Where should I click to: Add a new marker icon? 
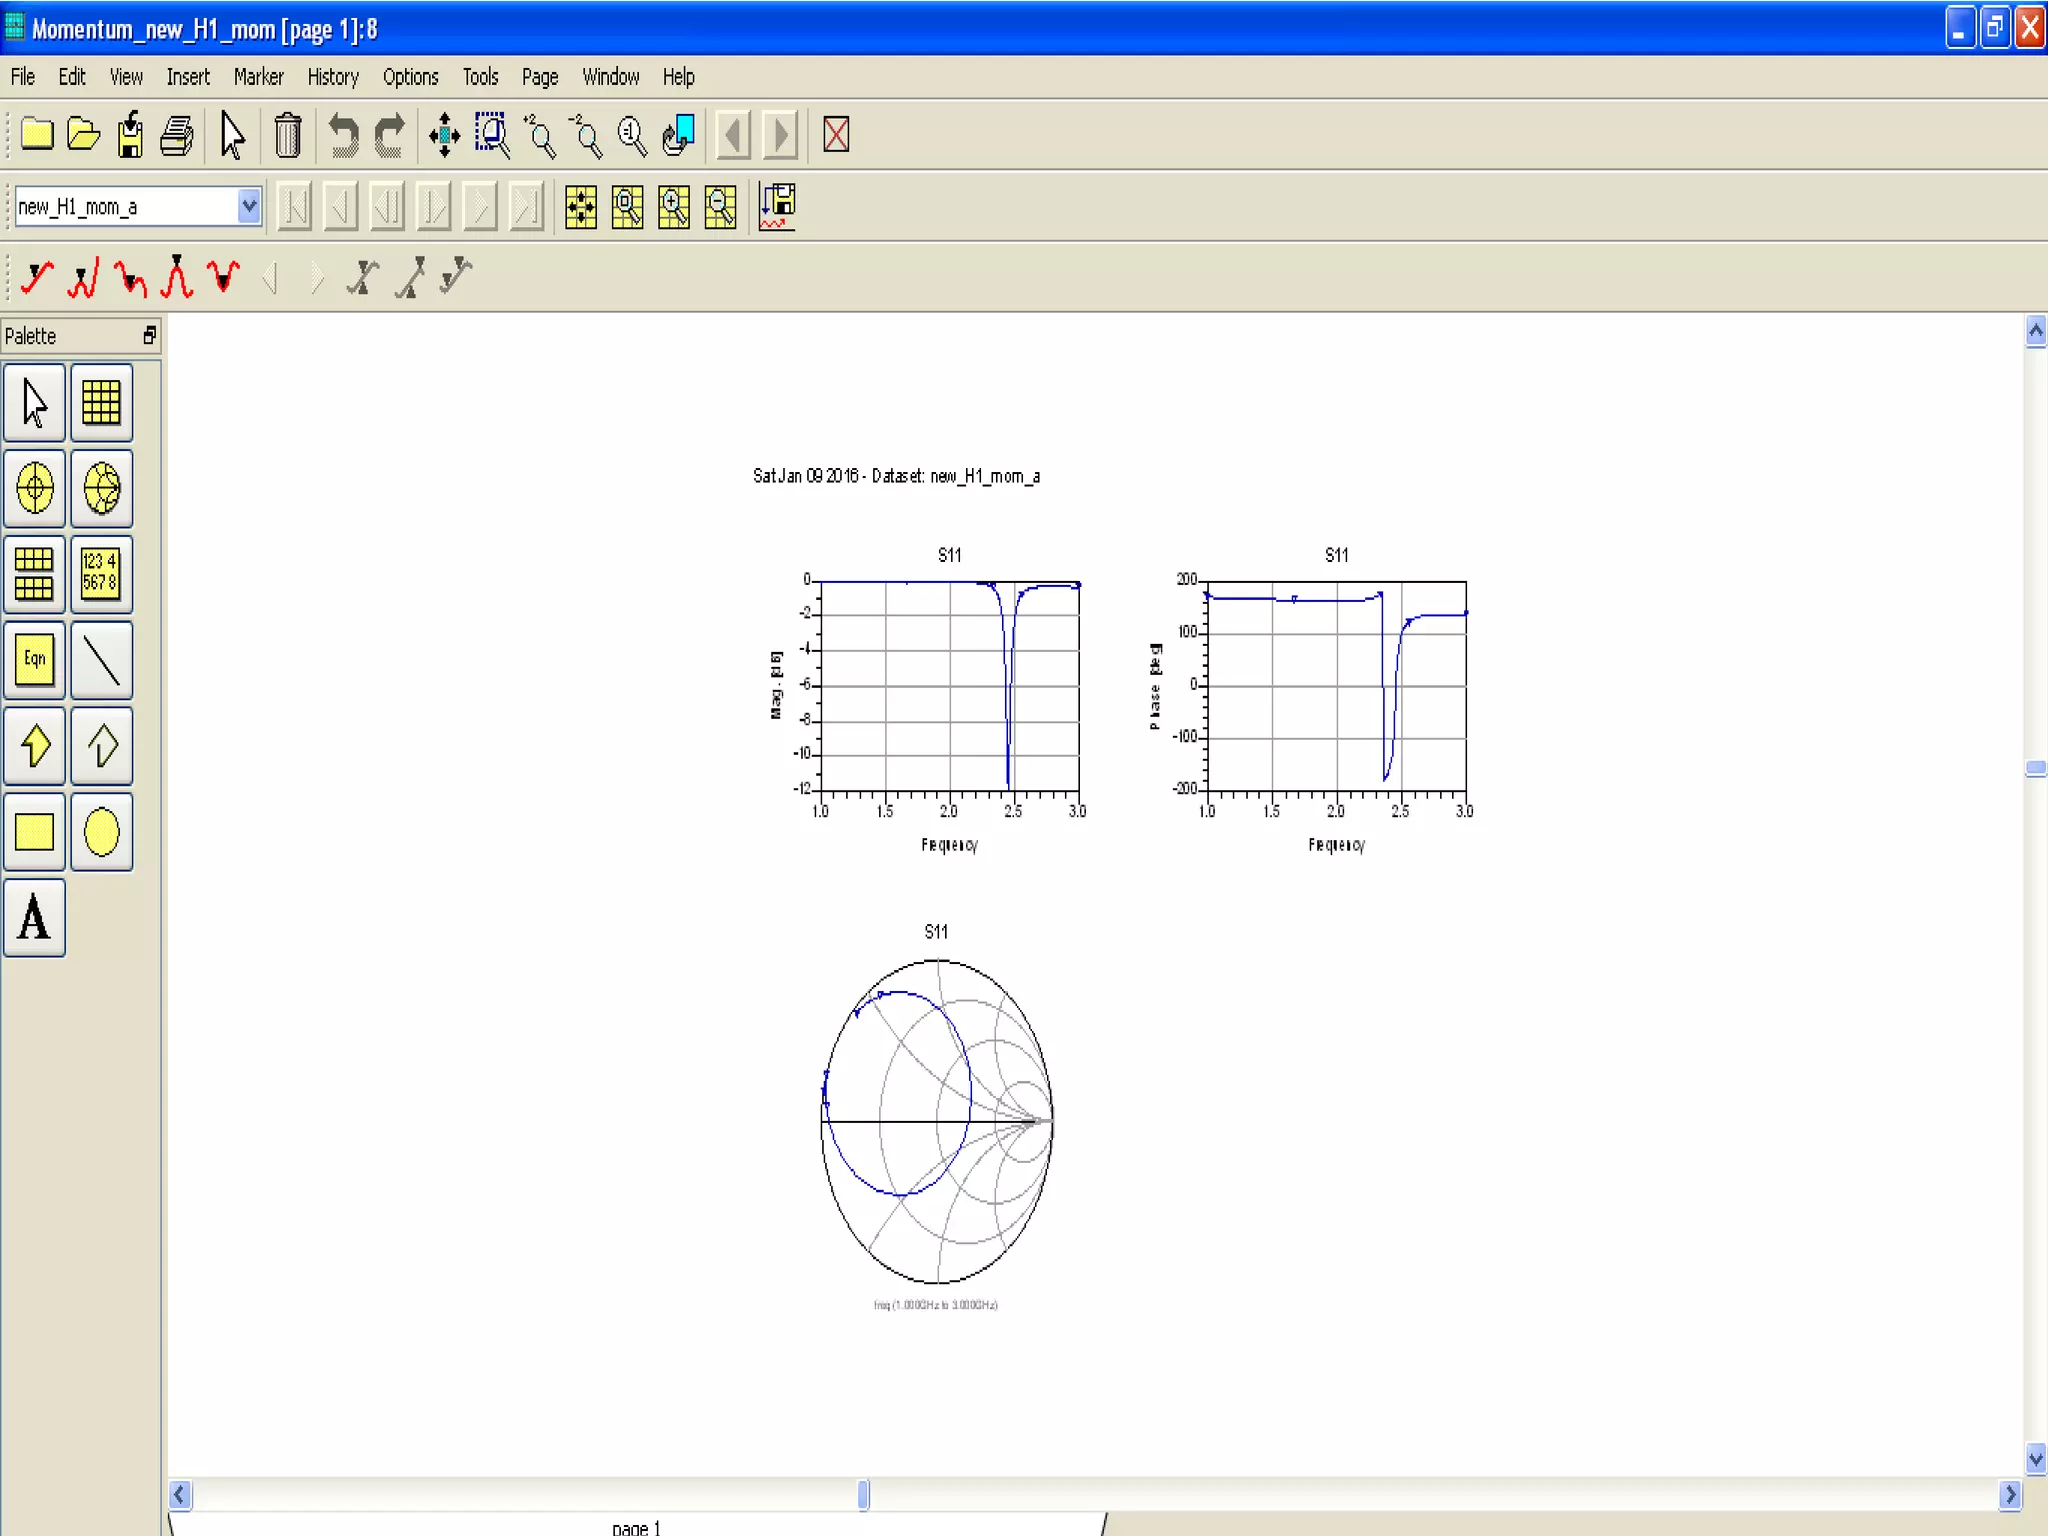coord(37,277)
